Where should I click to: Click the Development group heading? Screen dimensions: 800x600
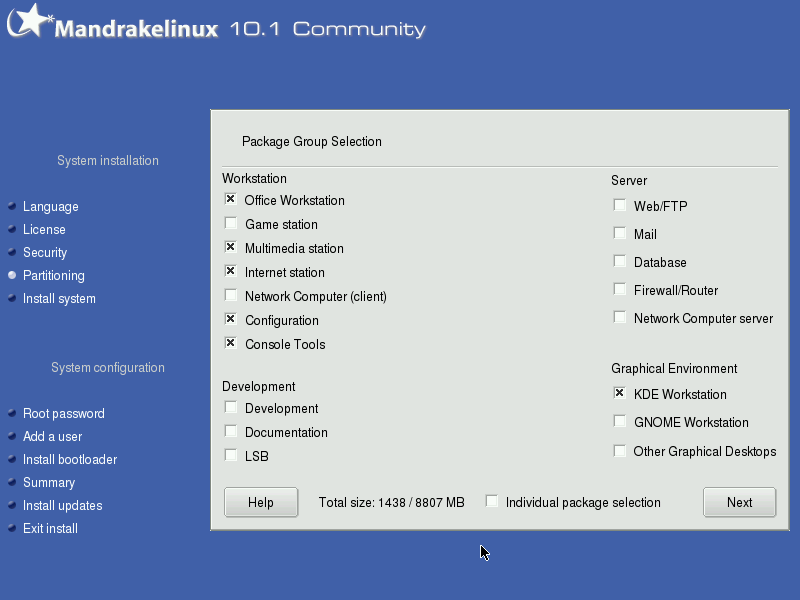click(259, 387)
